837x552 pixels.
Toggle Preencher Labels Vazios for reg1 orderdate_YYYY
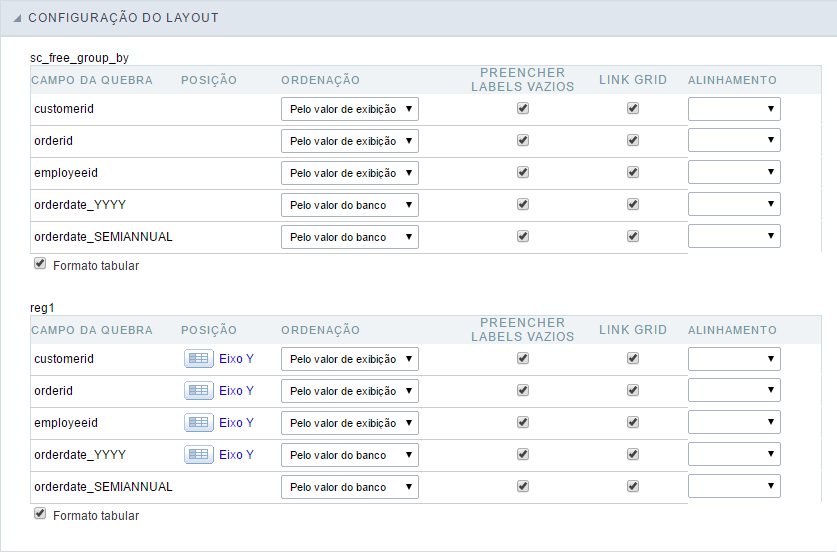click(x=523, y=454)
